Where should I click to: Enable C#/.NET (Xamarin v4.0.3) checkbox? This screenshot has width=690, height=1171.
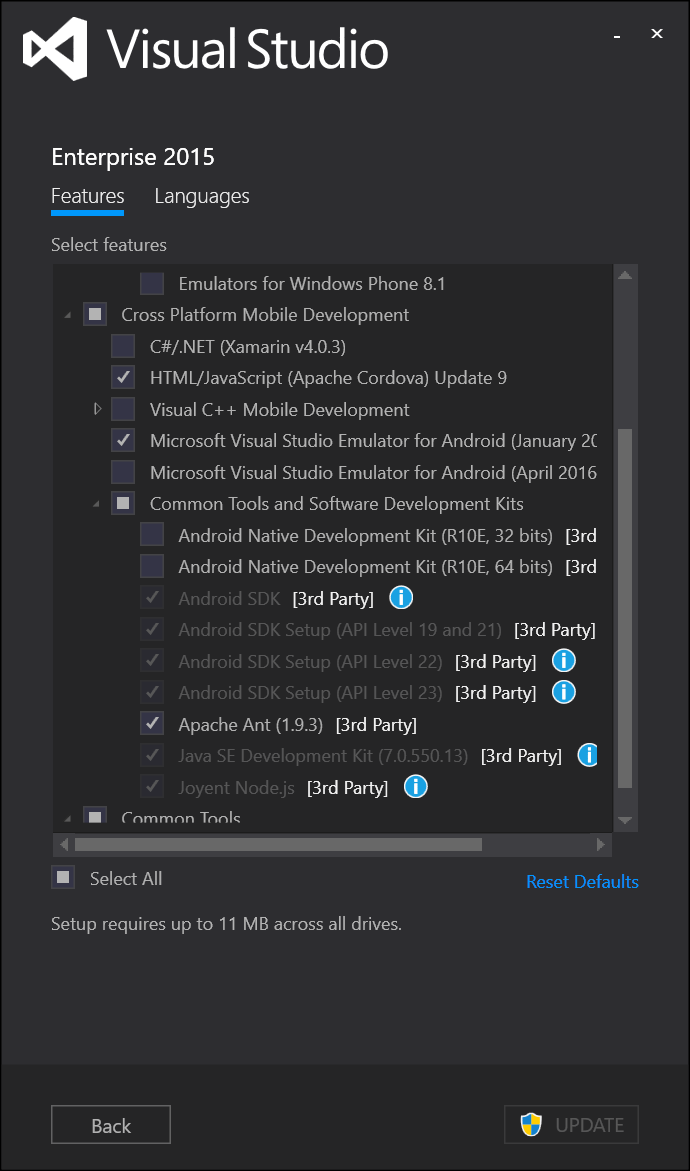pos(123,347)
